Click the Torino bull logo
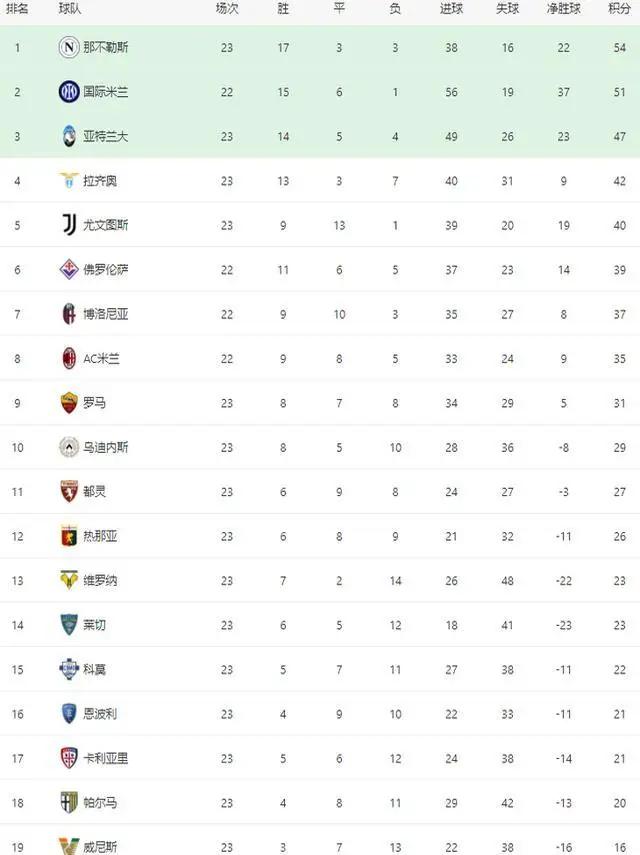640x855 pixels. click(x=69, y=491)
